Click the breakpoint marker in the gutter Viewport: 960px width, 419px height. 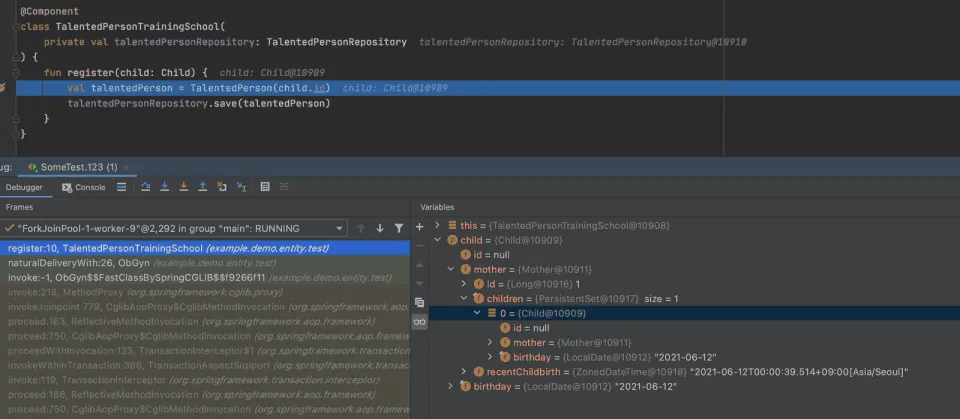pyautogui.click(x=2, y=88)
